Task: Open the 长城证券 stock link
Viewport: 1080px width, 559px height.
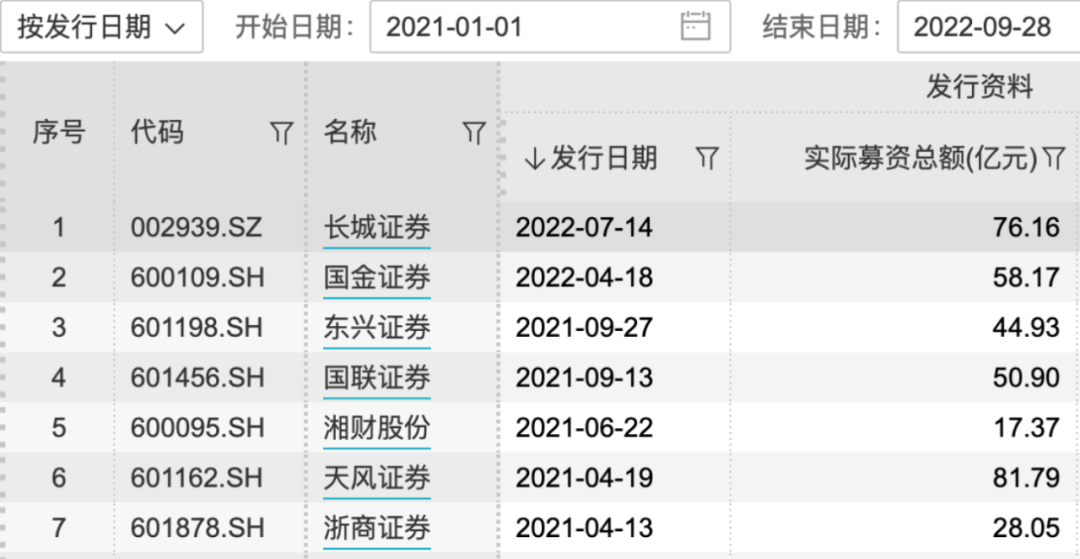Action: [x=377, y=228]
